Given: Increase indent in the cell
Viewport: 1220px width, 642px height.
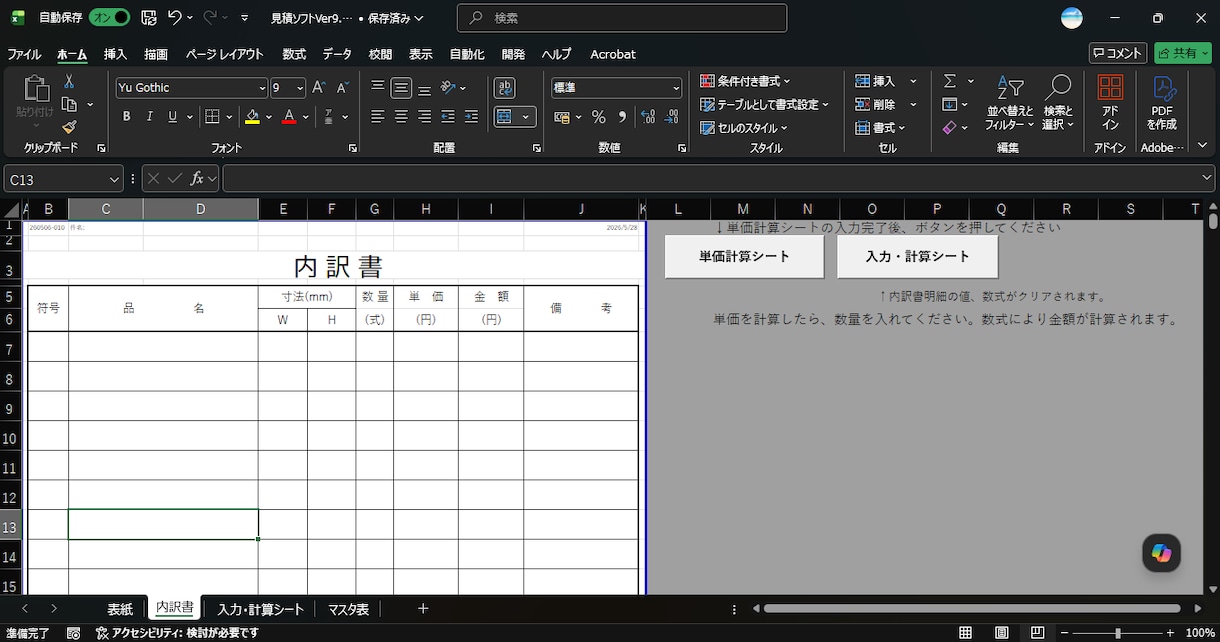Looking at the screenshot, I should pos(472,117).
